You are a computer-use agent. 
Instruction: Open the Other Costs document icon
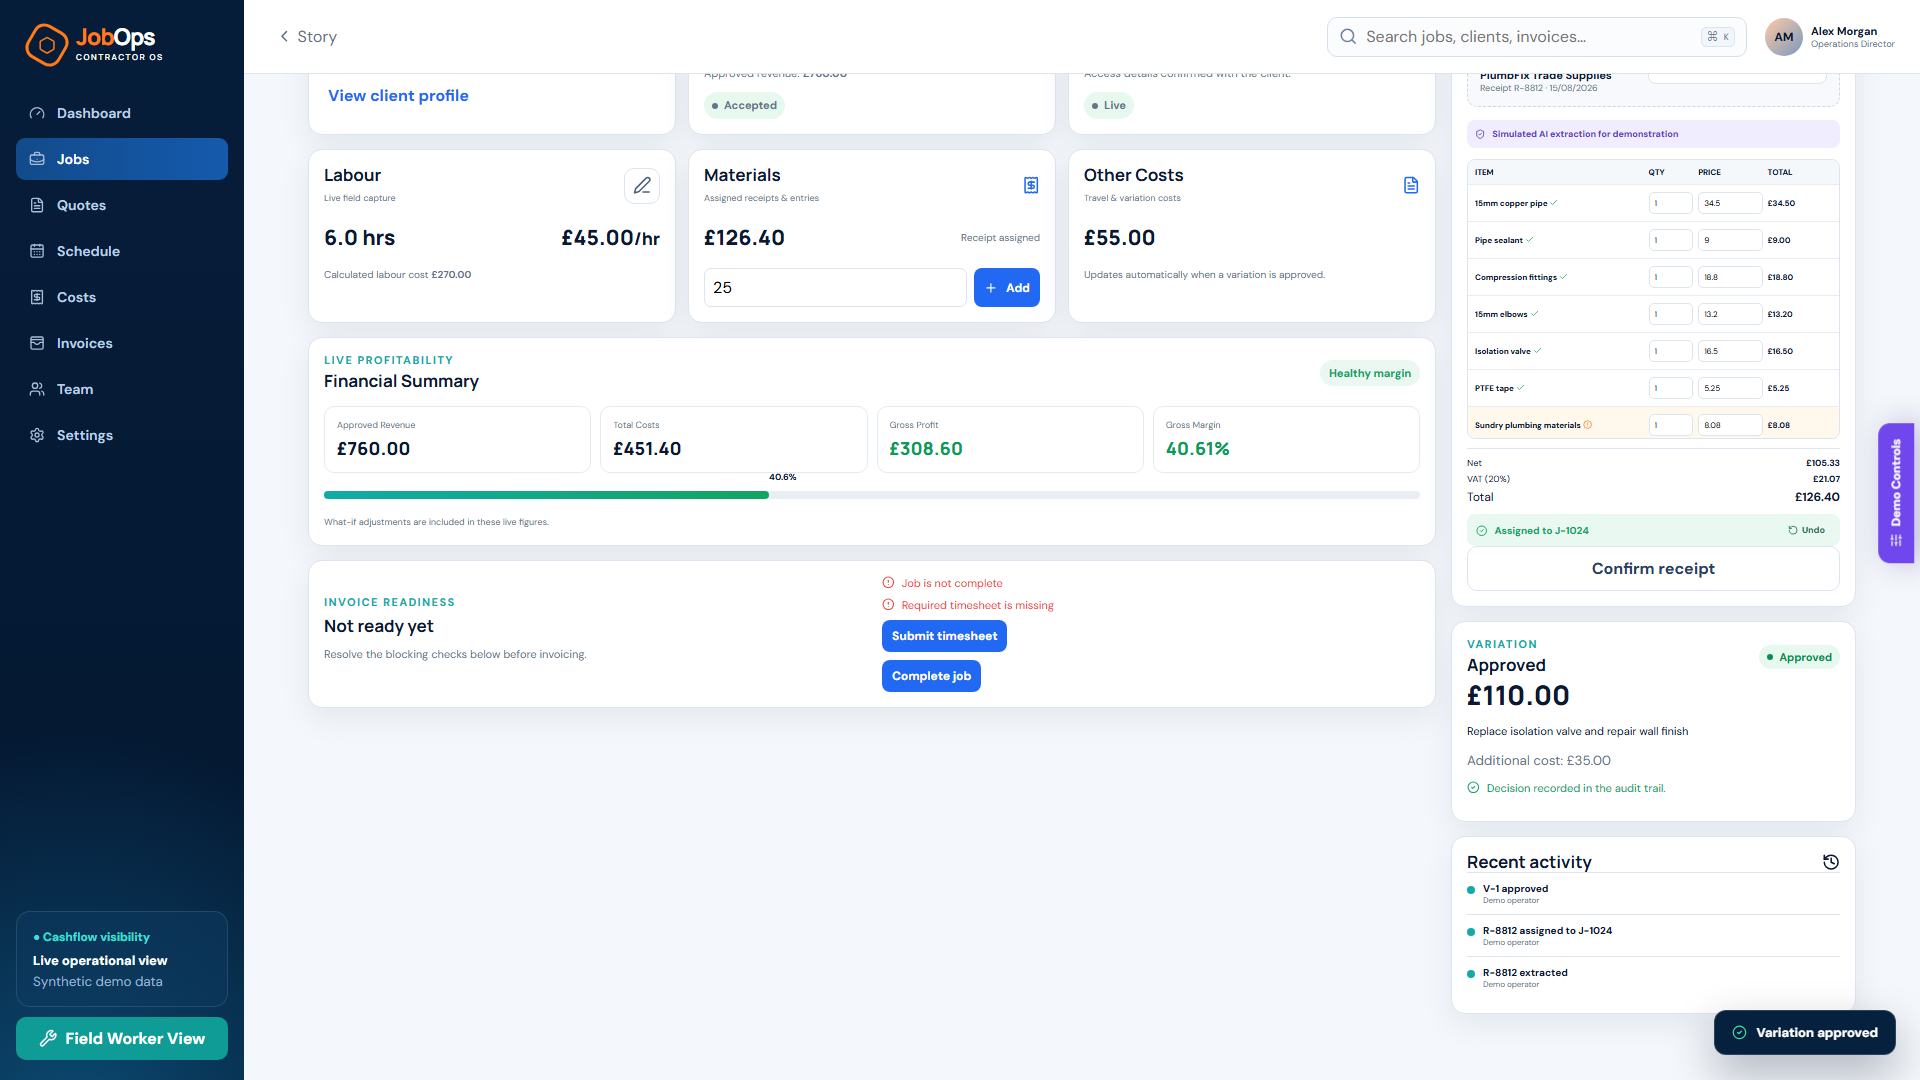click(x=1411, y=185)
